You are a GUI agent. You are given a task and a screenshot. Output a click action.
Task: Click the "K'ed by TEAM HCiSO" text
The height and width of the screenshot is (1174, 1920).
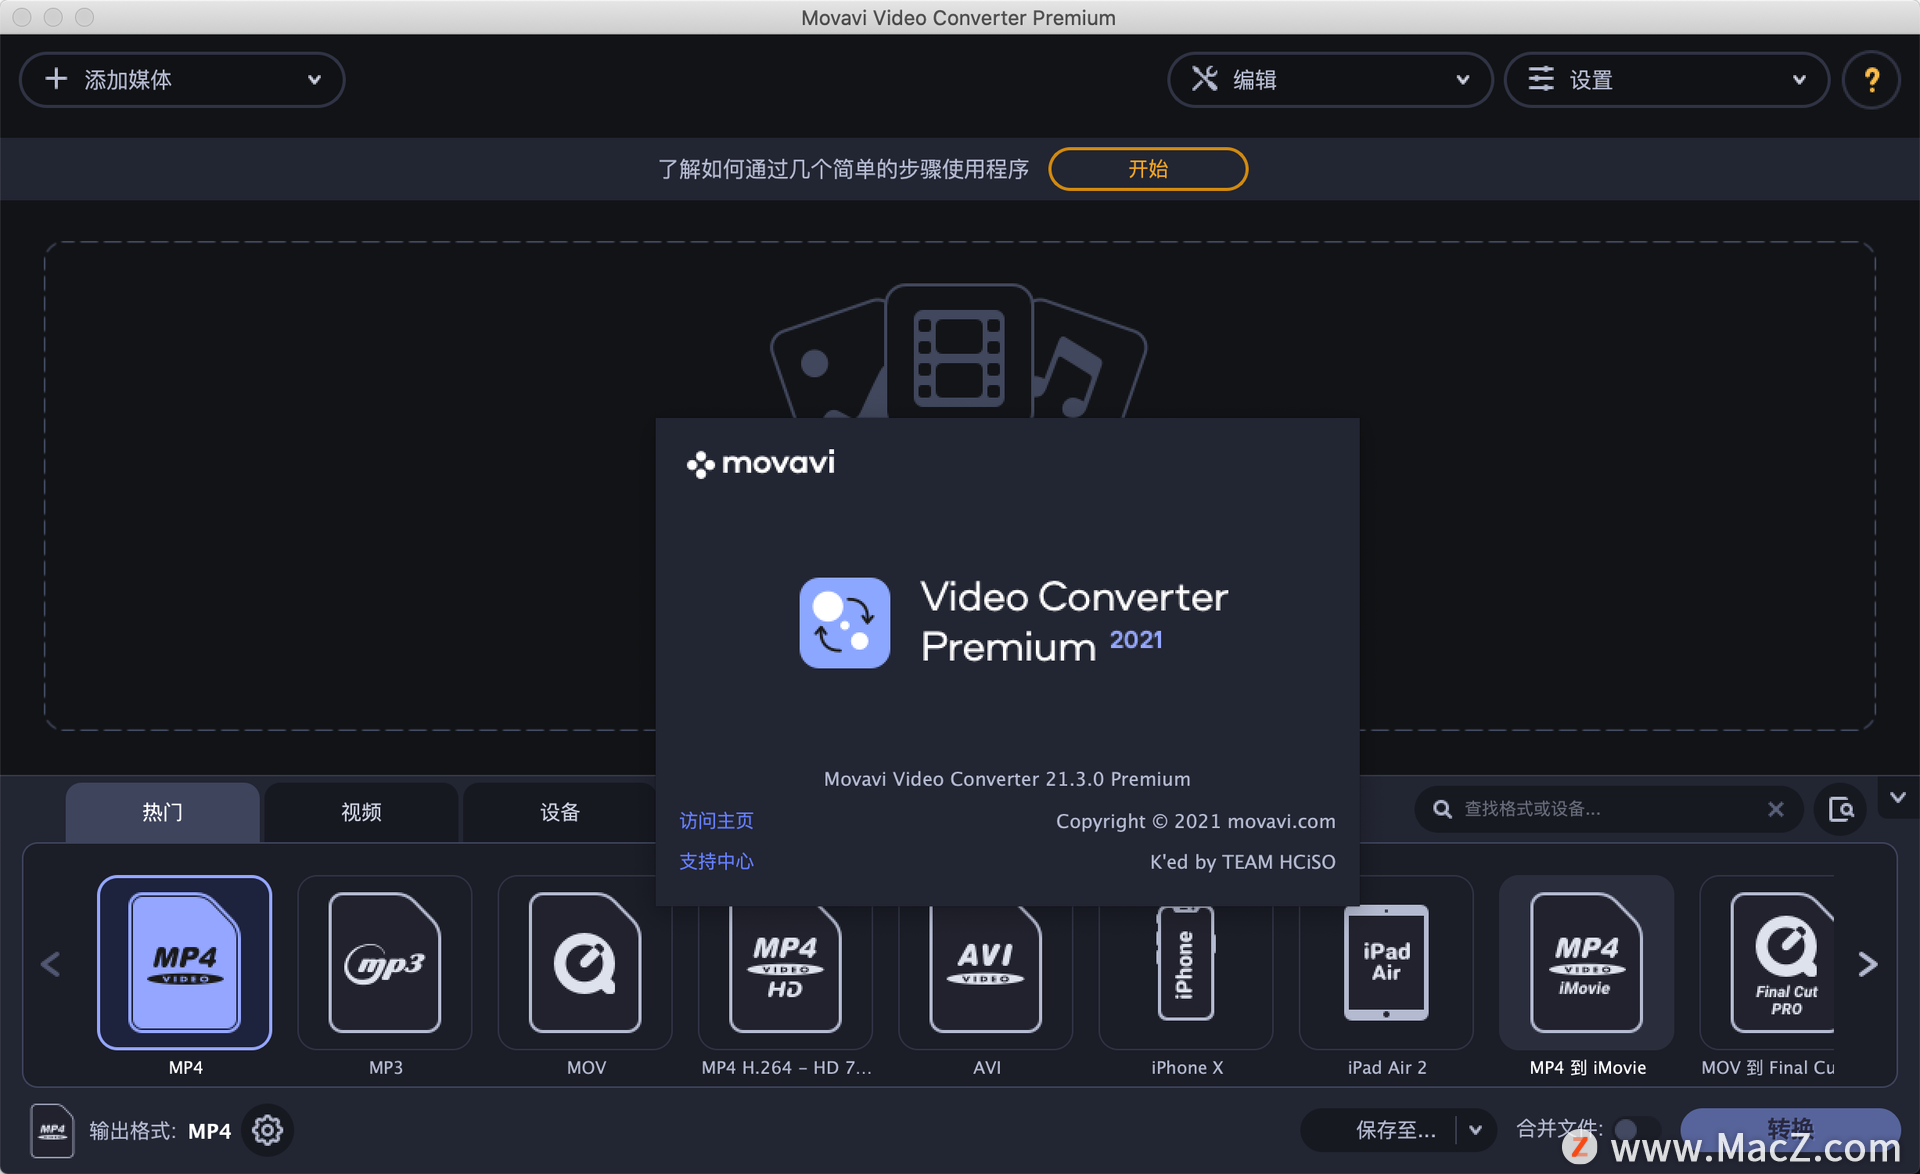click(x=1243, y=862)
